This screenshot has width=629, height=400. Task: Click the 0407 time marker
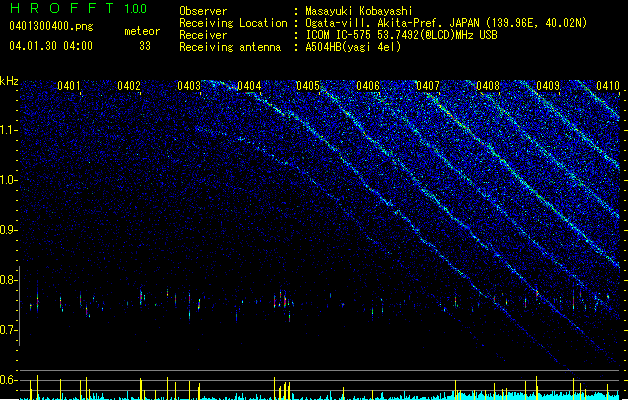428,86
